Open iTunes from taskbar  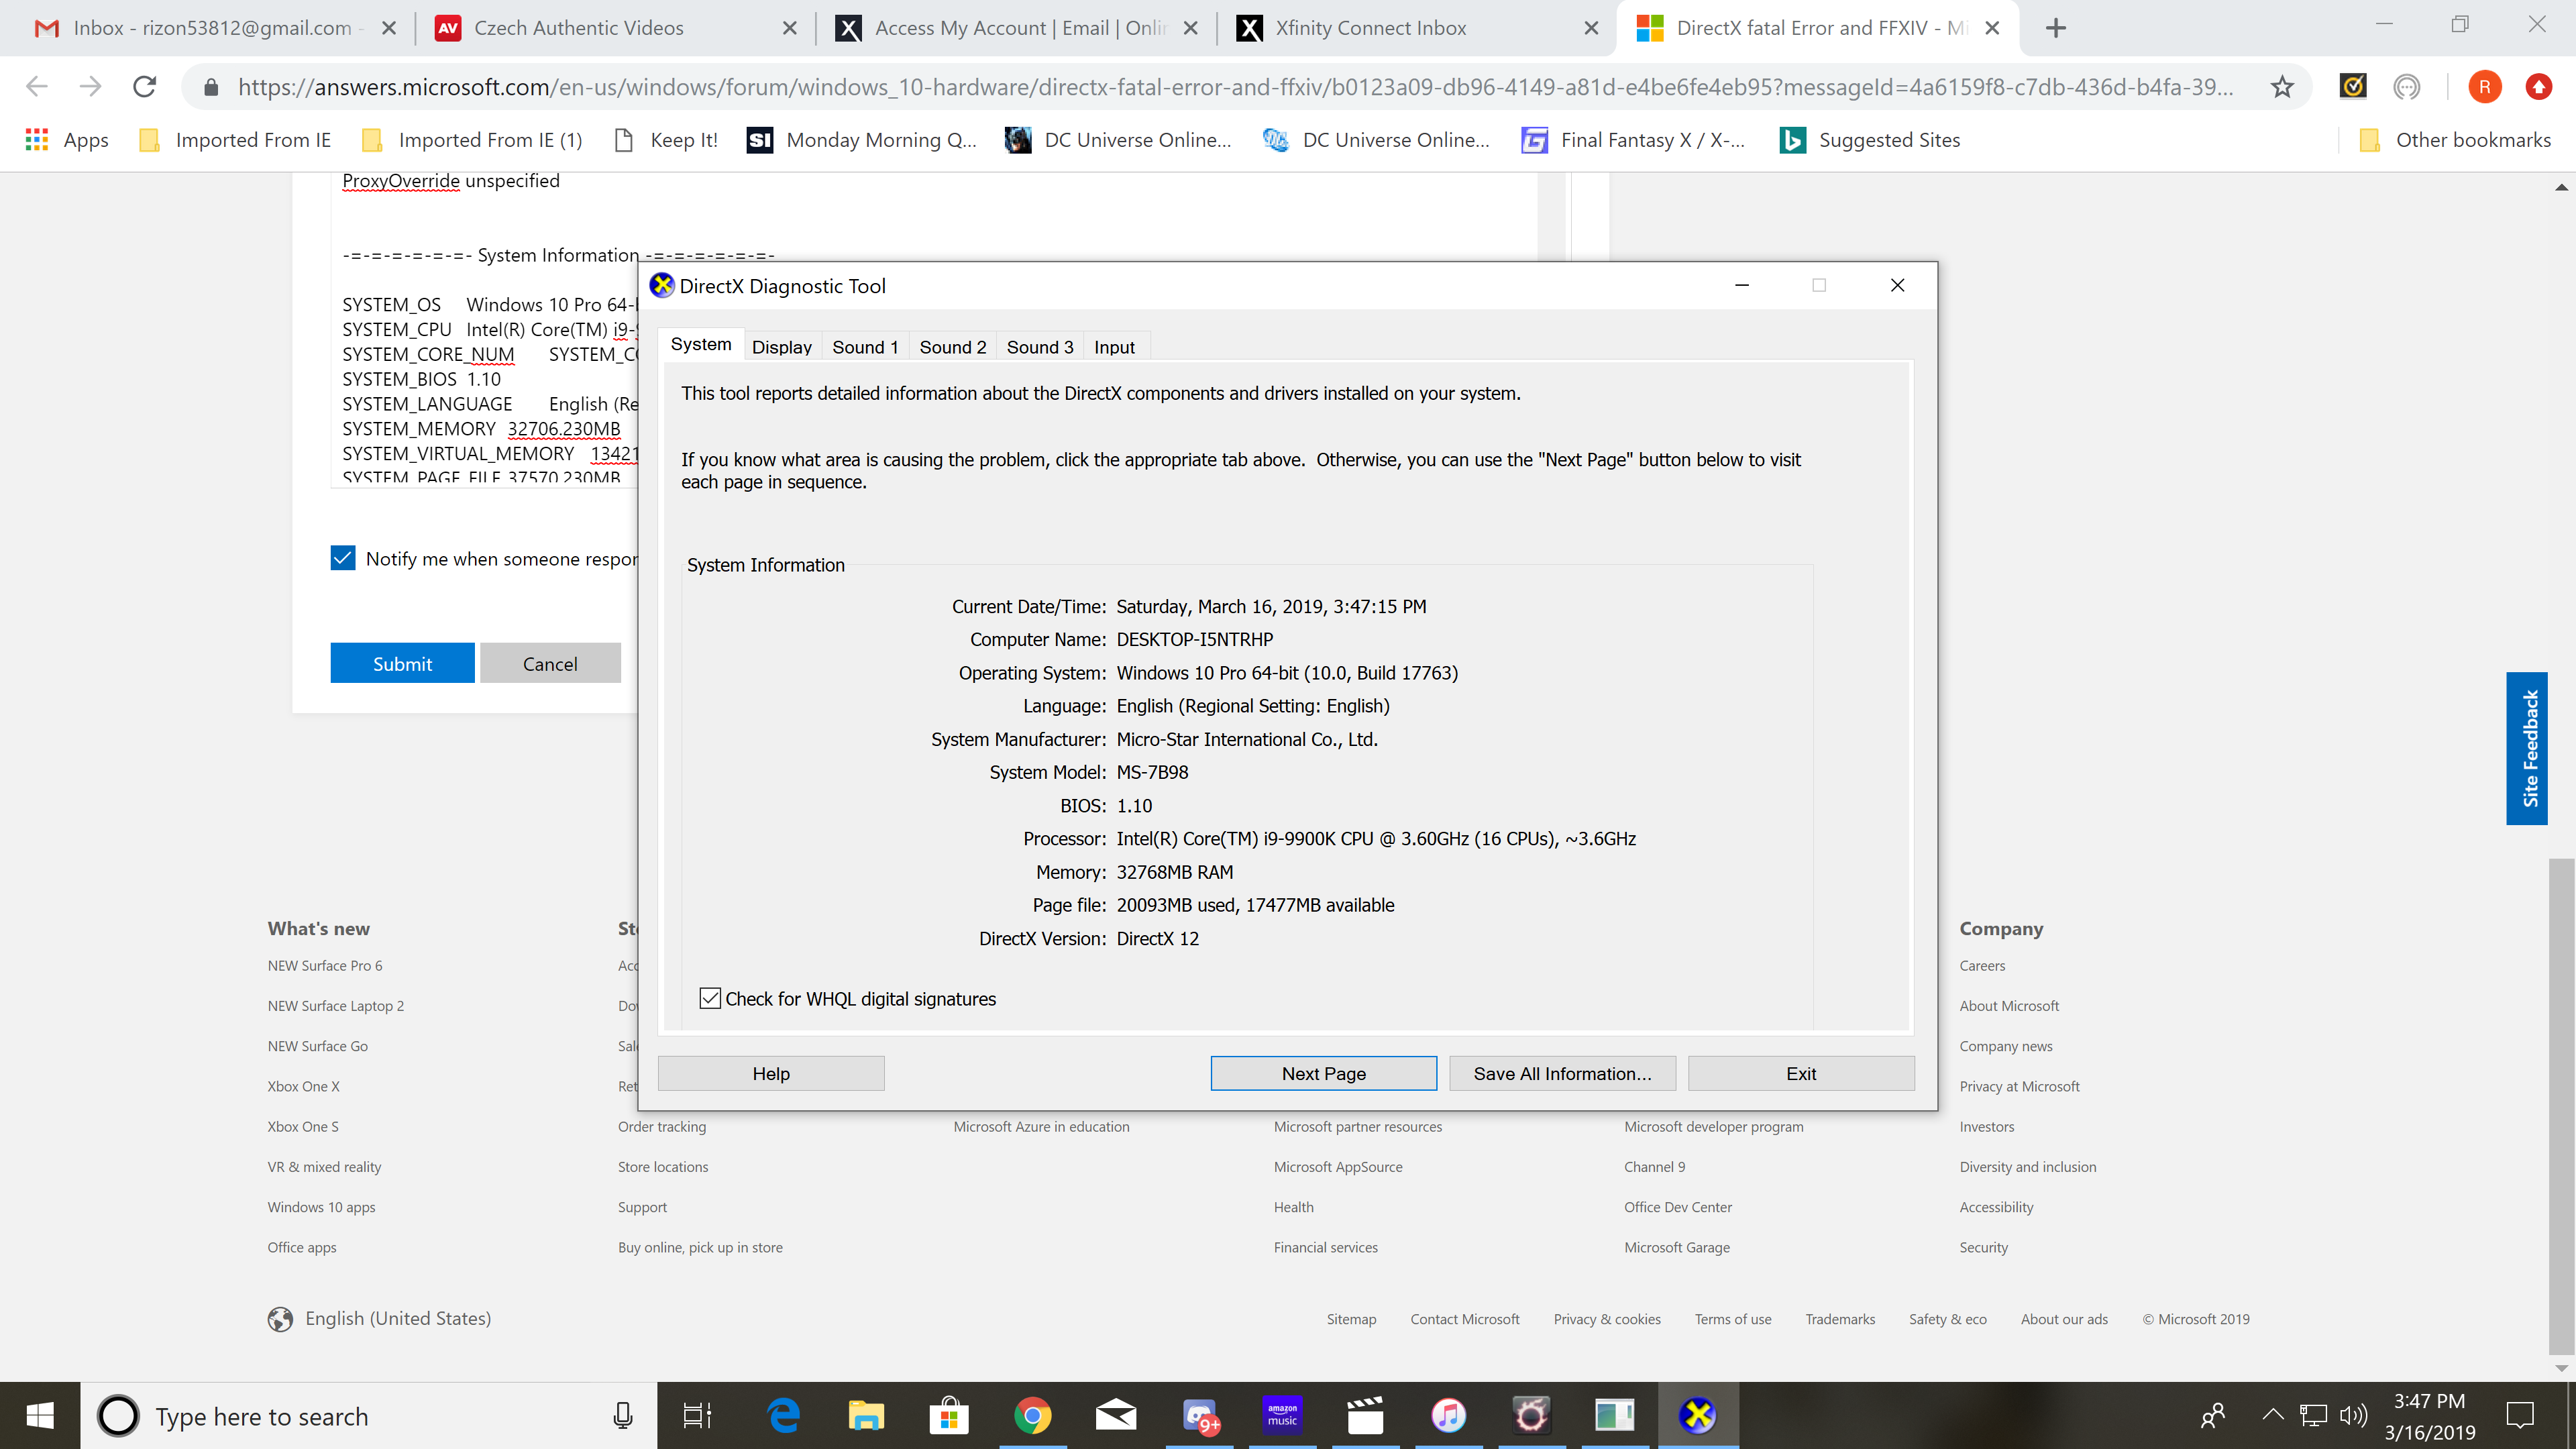1448,1416
